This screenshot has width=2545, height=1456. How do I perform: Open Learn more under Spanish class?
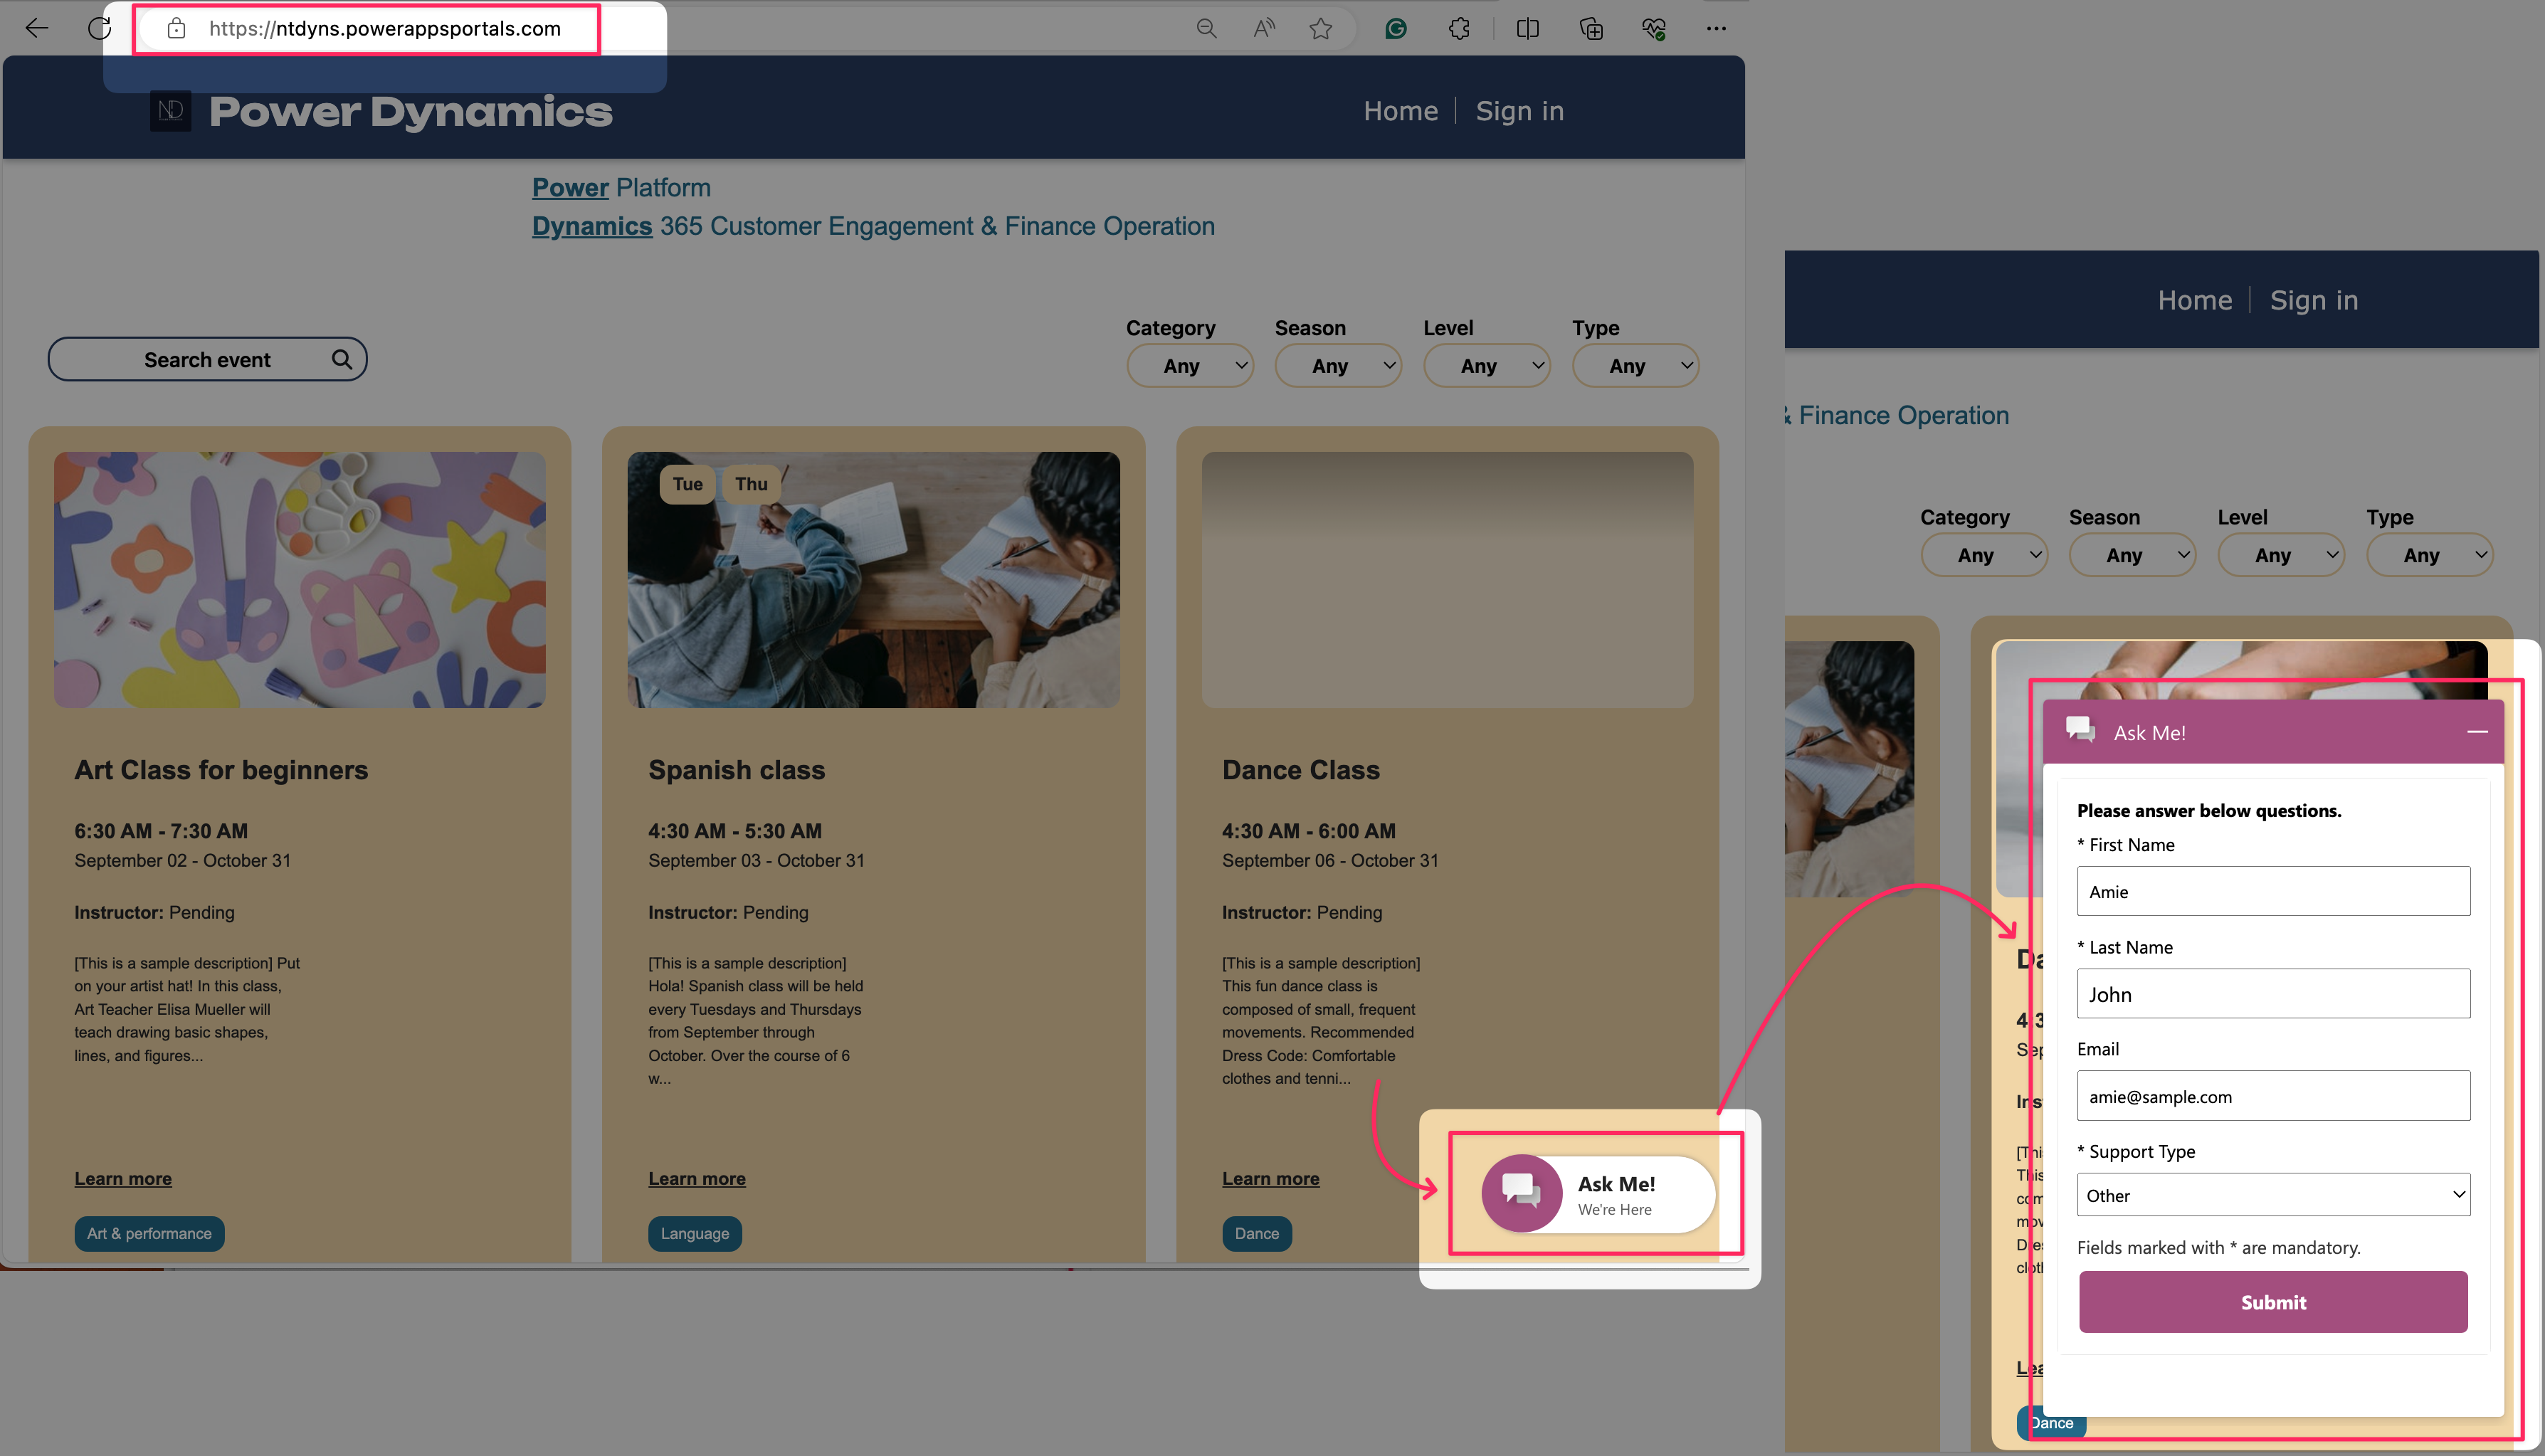click(x=696, y=1178)
